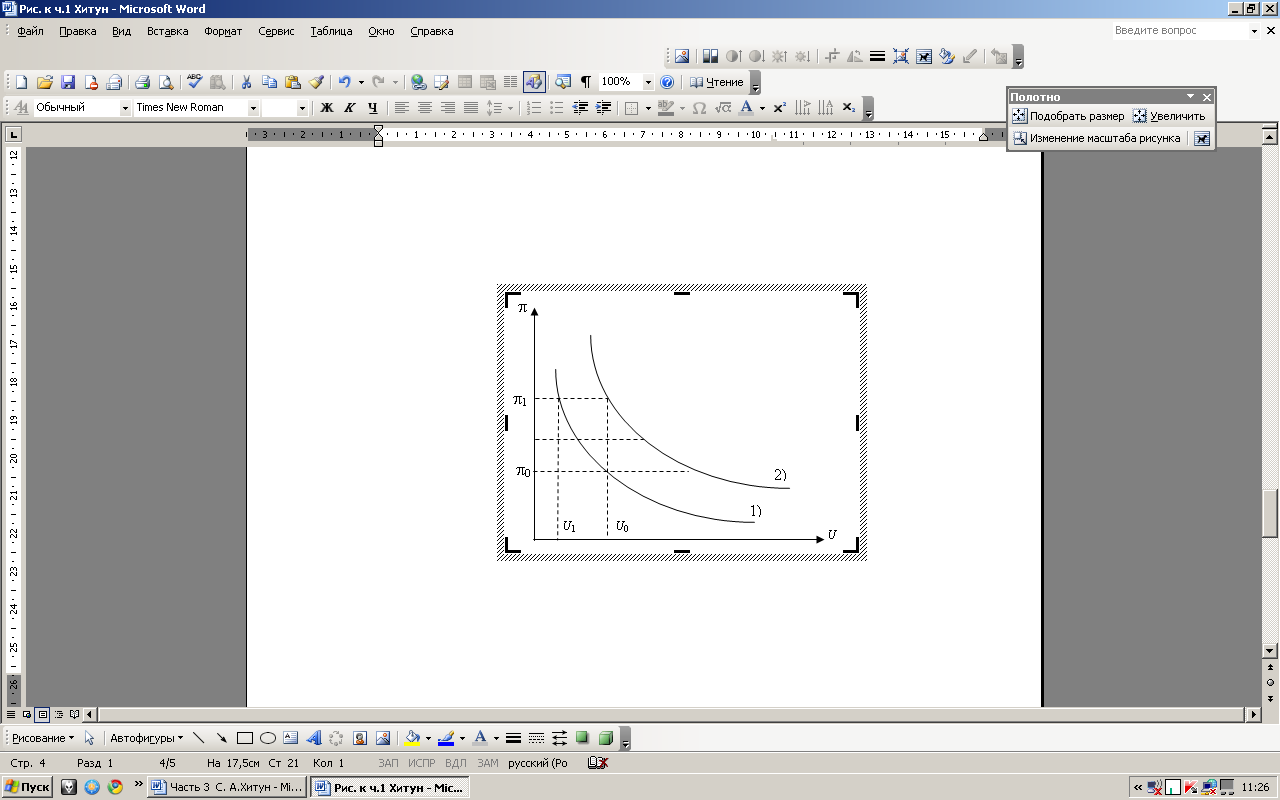Open print preview

[x=166, y=82]
